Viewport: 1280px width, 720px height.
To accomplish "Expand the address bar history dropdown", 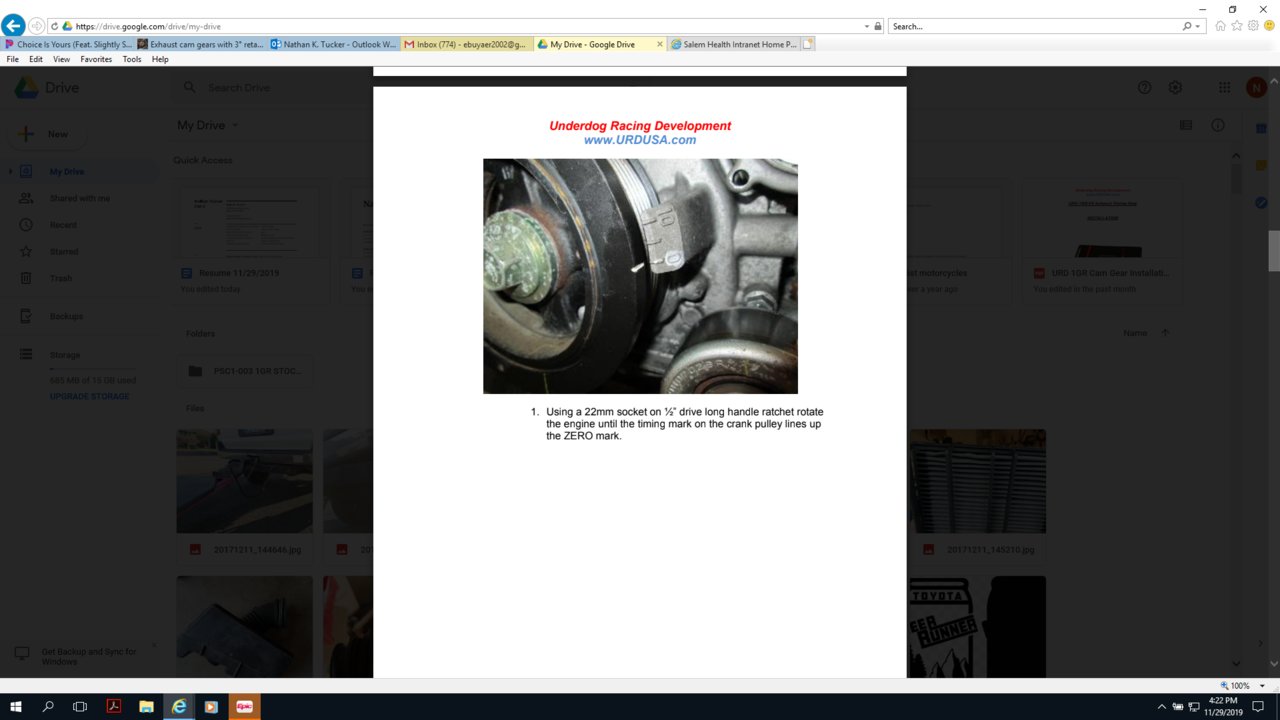I will [x=866, y=26].
